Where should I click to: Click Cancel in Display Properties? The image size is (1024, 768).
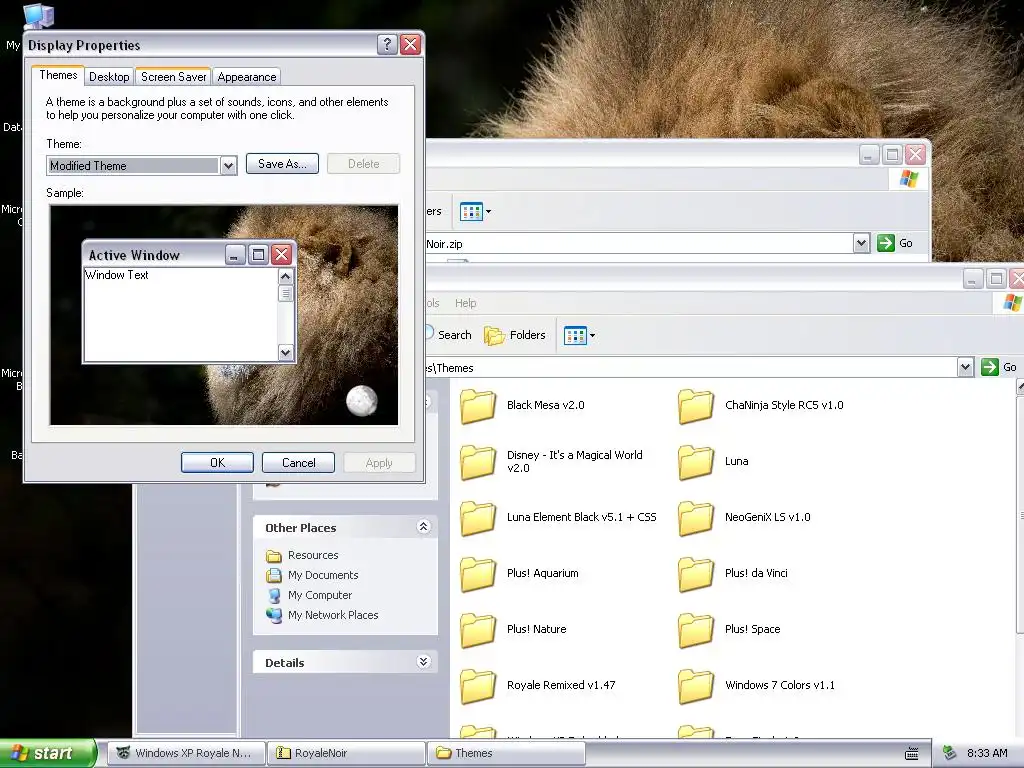click(x=298, y=462)
